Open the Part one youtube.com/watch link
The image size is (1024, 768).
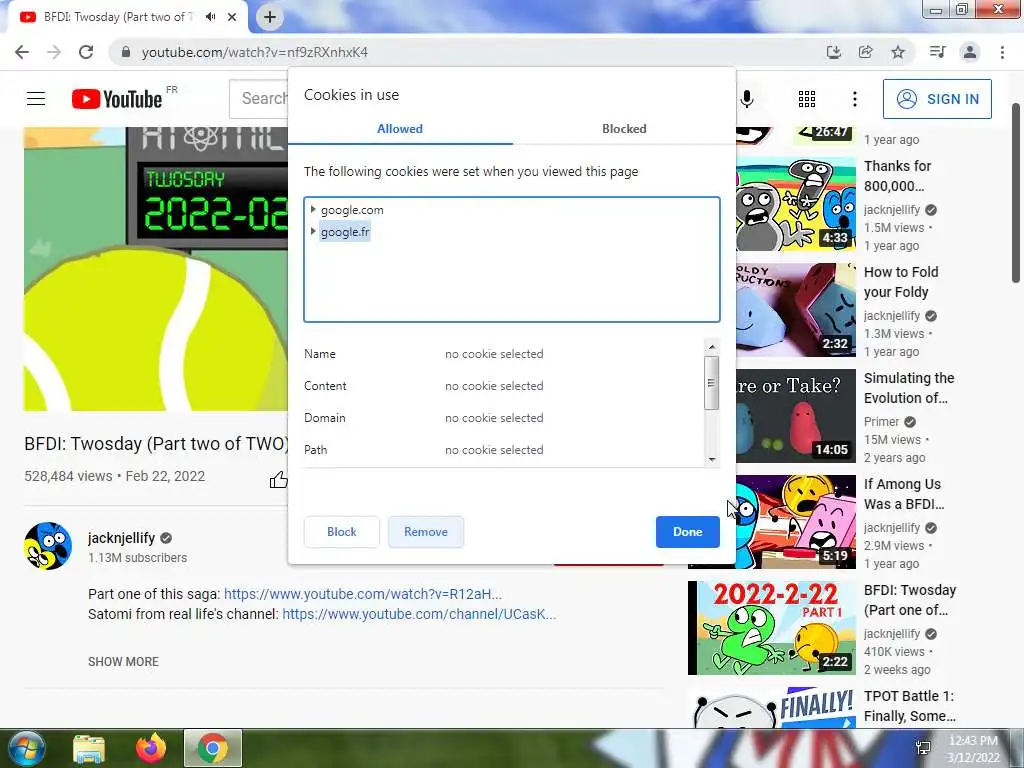362,594
